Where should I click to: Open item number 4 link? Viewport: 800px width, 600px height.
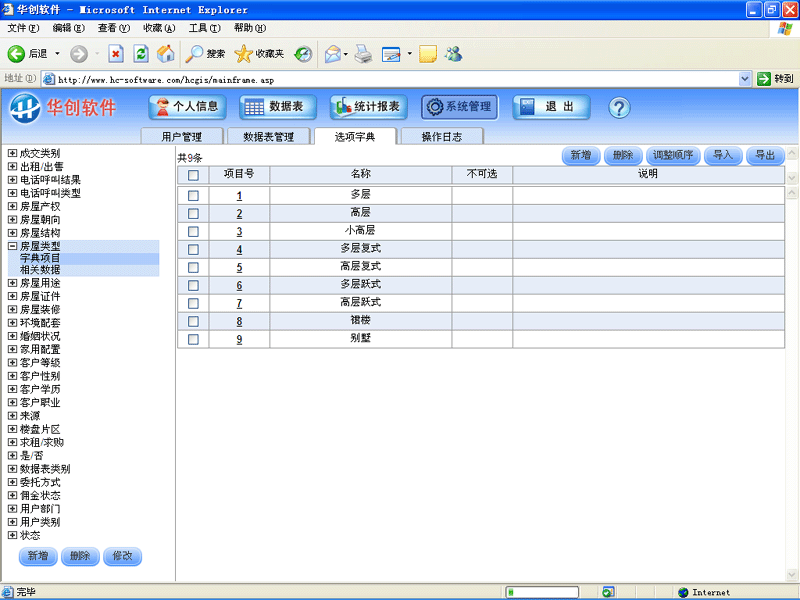coord(239,250)
